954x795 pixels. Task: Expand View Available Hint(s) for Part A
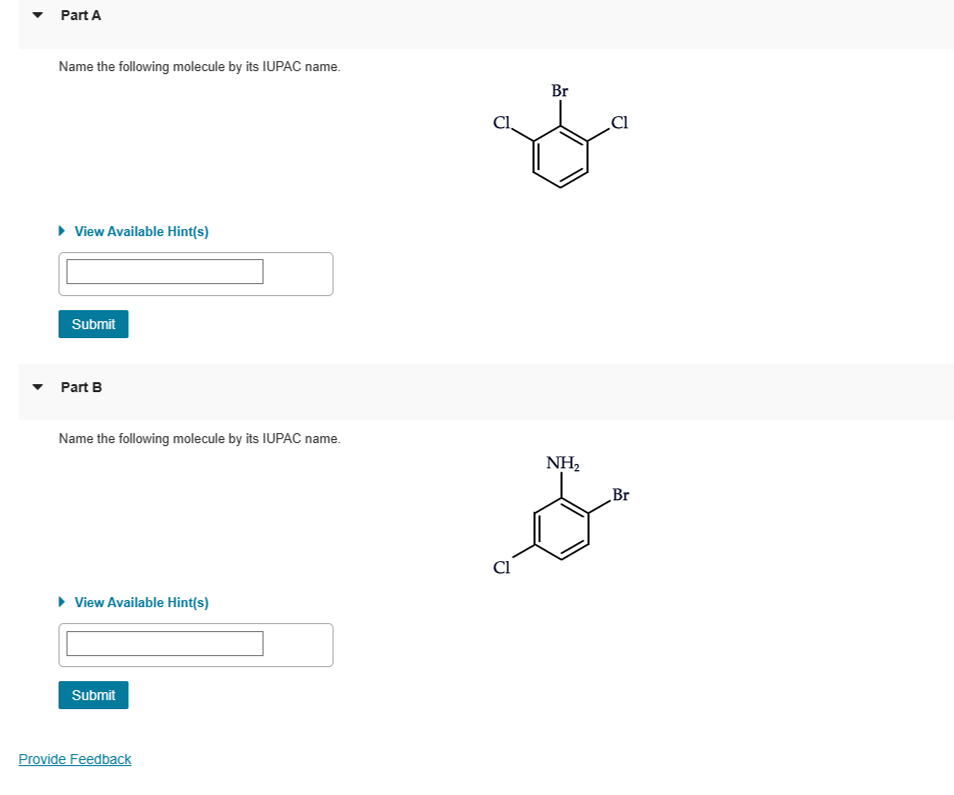coord(140,231)
